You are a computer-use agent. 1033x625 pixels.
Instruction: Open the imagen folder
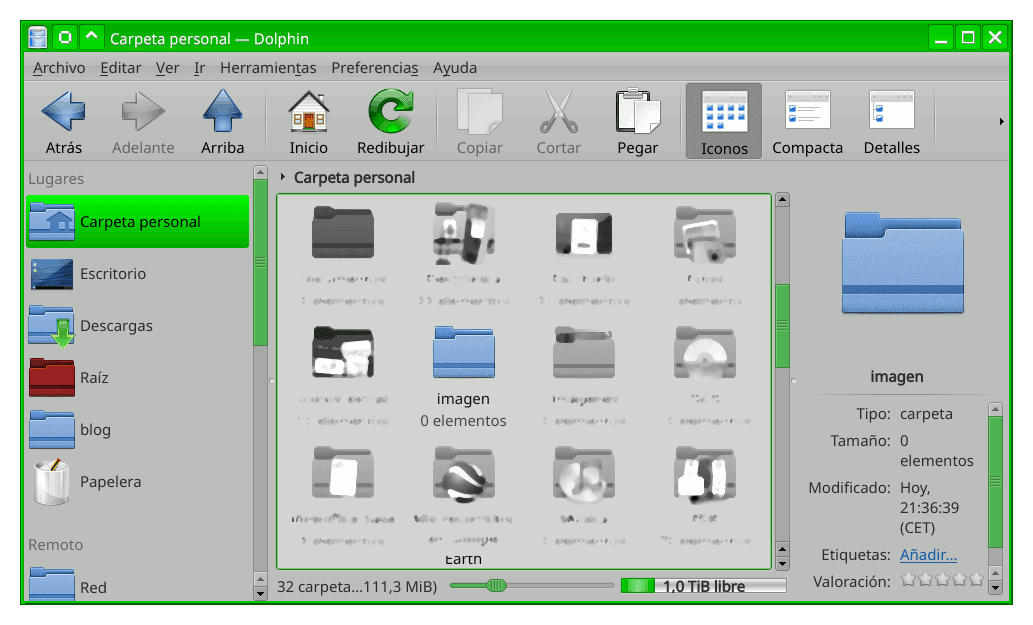pos(463,352)
